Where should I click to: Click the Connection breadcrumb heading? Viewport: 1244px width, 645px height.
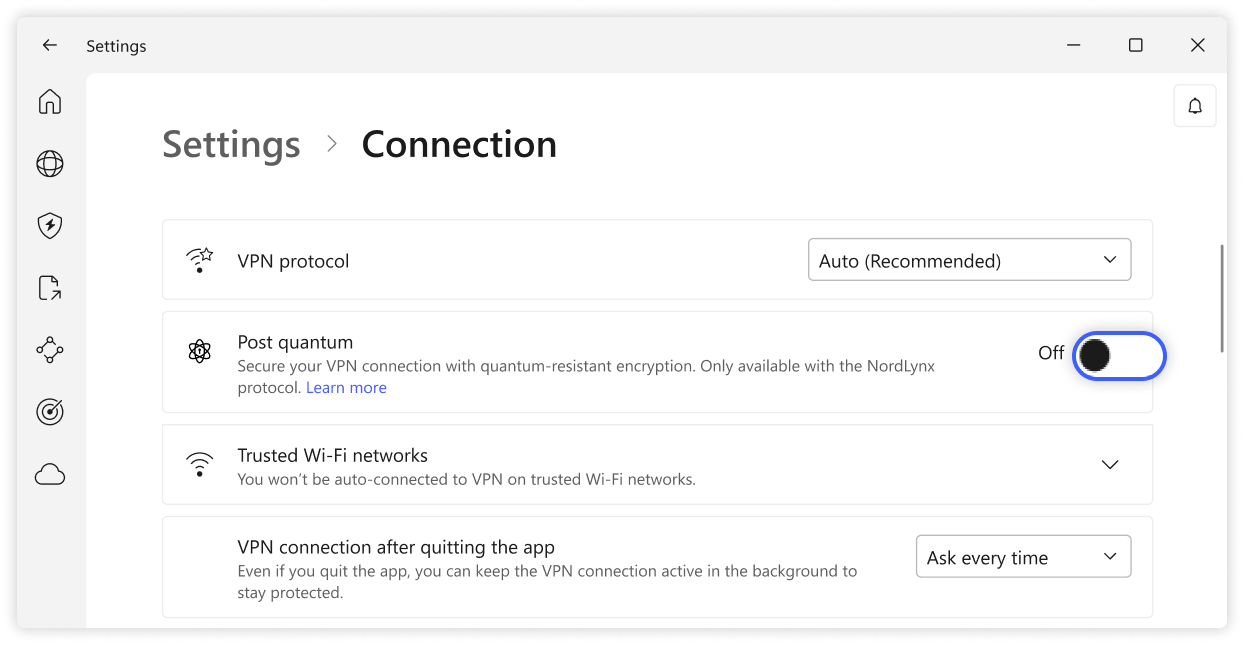459,144
